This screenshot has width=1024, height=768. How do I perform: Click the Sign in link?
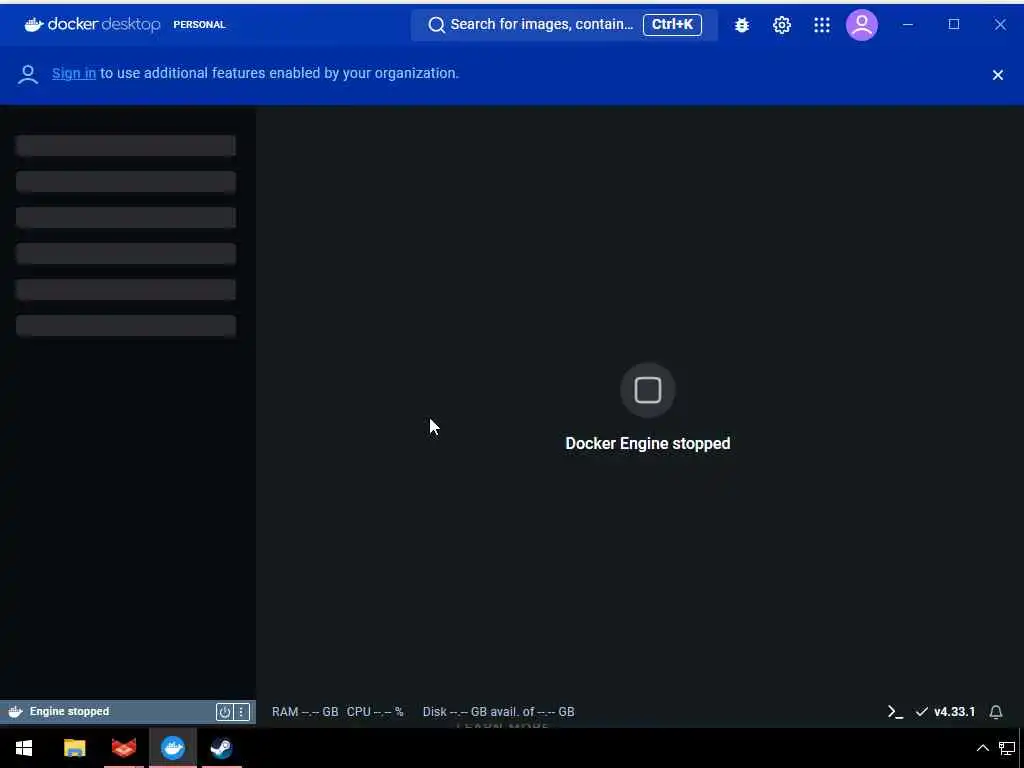tap(74, 73)
